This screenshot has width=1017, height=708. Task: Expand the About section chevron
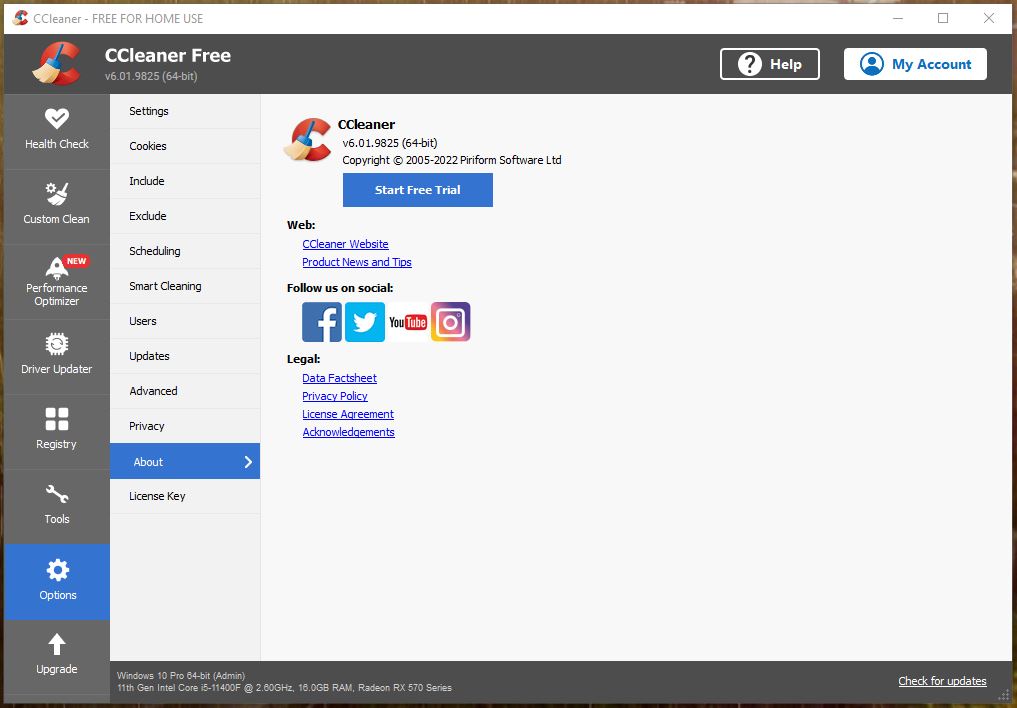[x=247, y=461]
